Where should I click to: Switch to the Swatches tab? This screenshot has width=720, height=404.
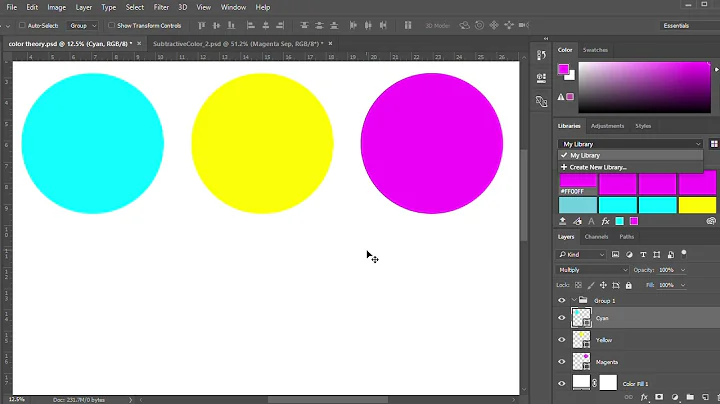point(595,50)
